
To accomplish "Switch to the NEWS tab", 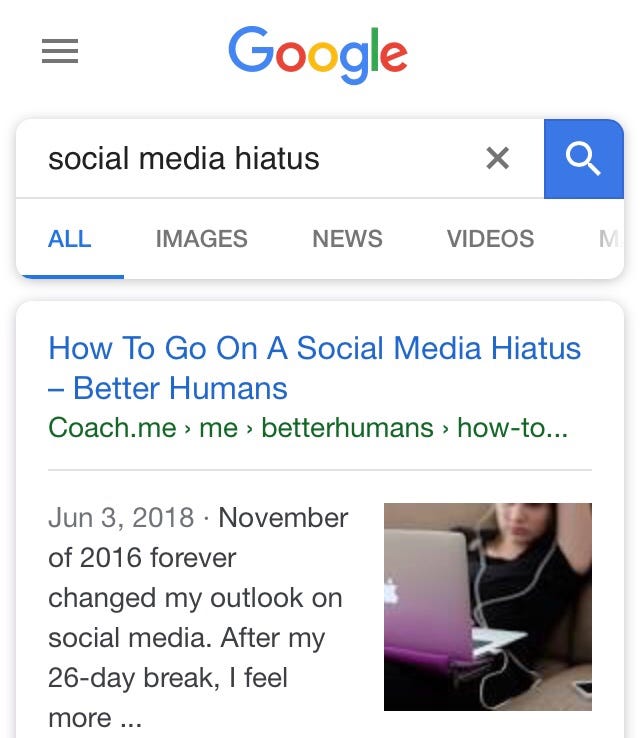I will coord(347,239).
